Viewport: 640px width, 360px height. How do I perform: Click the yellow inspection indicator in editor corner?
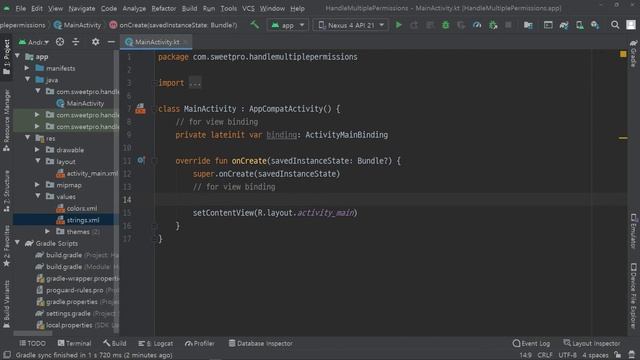[x=623, y=54]
